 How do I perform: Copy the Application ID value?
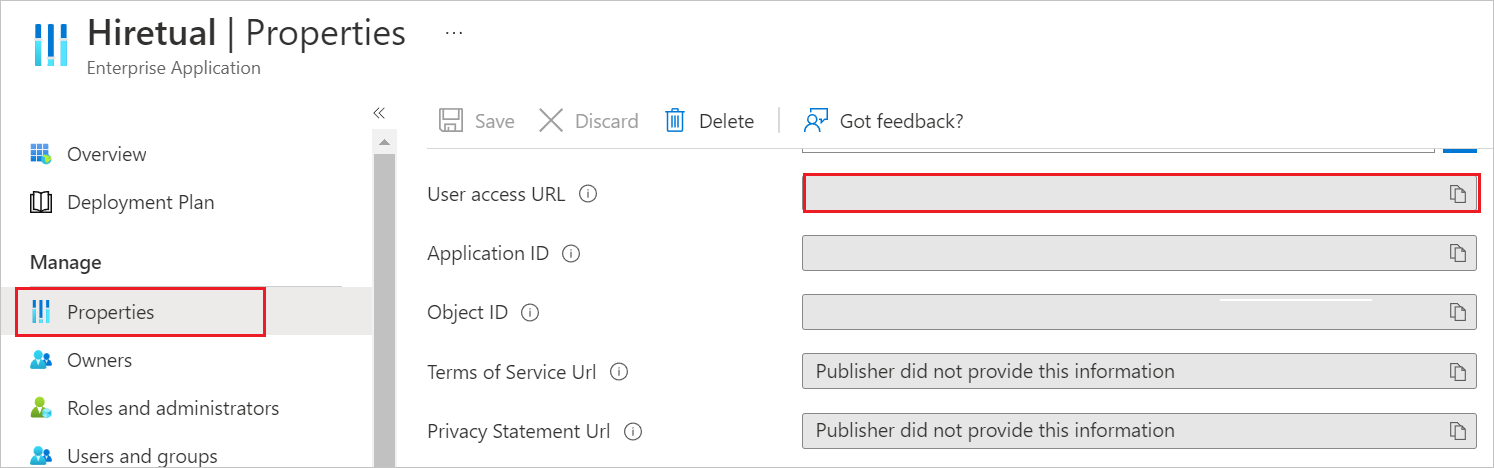pyautogui.click(x=1458, y=253)
